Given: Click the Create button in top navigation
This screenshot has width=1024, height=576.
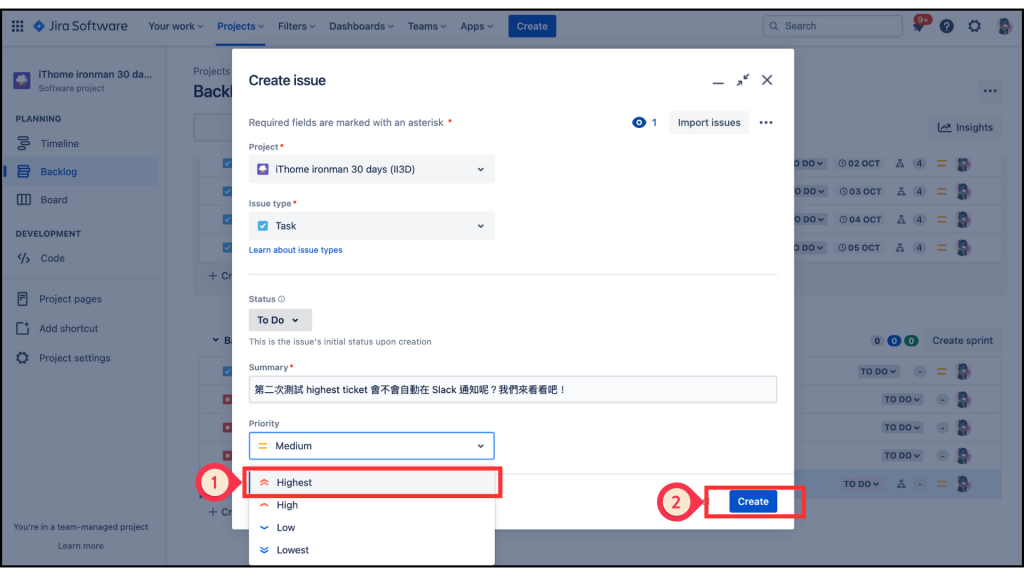Looking at the screenshot, I should coord(532,26).
